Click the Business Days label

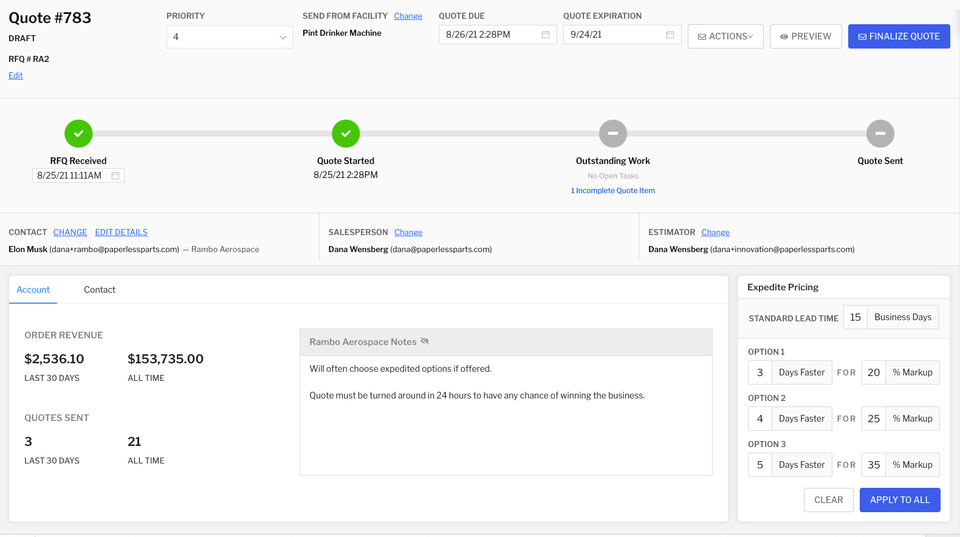(902, 317)
